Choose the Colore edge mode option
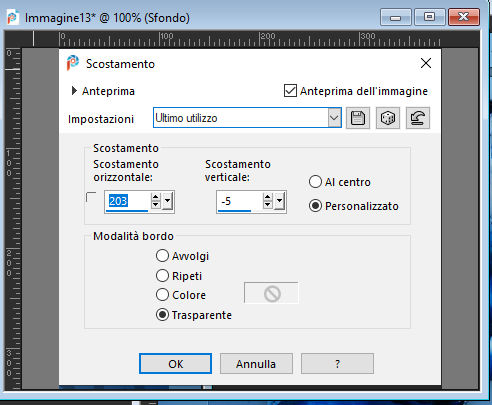 (162, 295)
